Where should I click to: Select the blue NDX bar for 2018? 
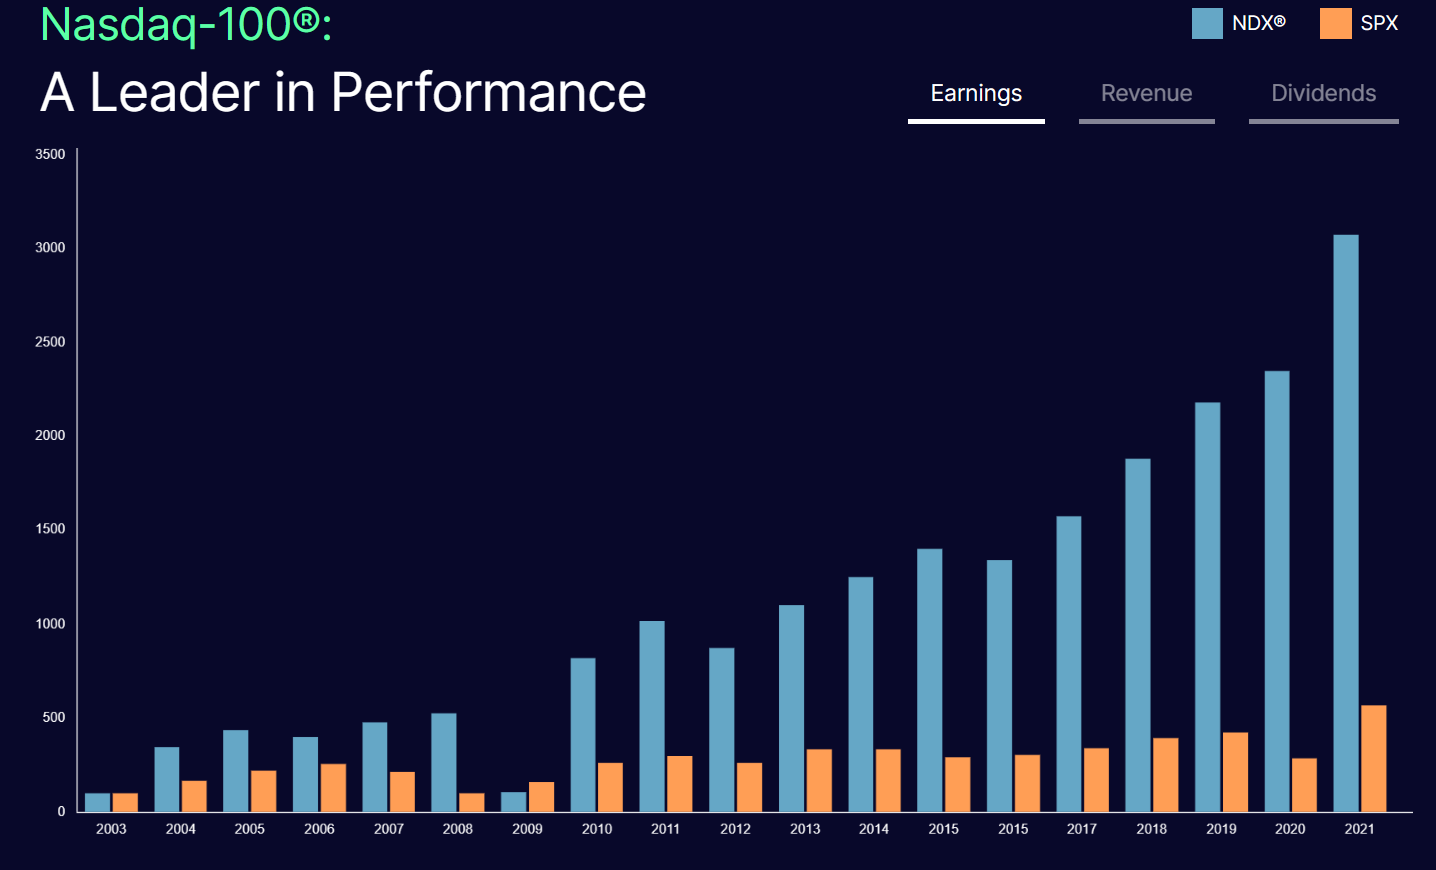pyautogui.click(x=1138, y=635)
